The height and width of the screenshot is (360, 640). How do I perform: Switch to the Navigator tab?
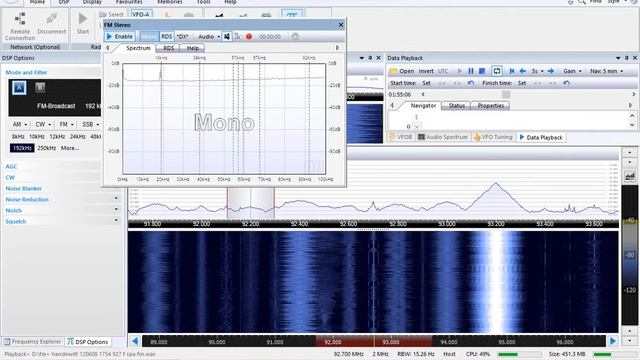point(423,106)
